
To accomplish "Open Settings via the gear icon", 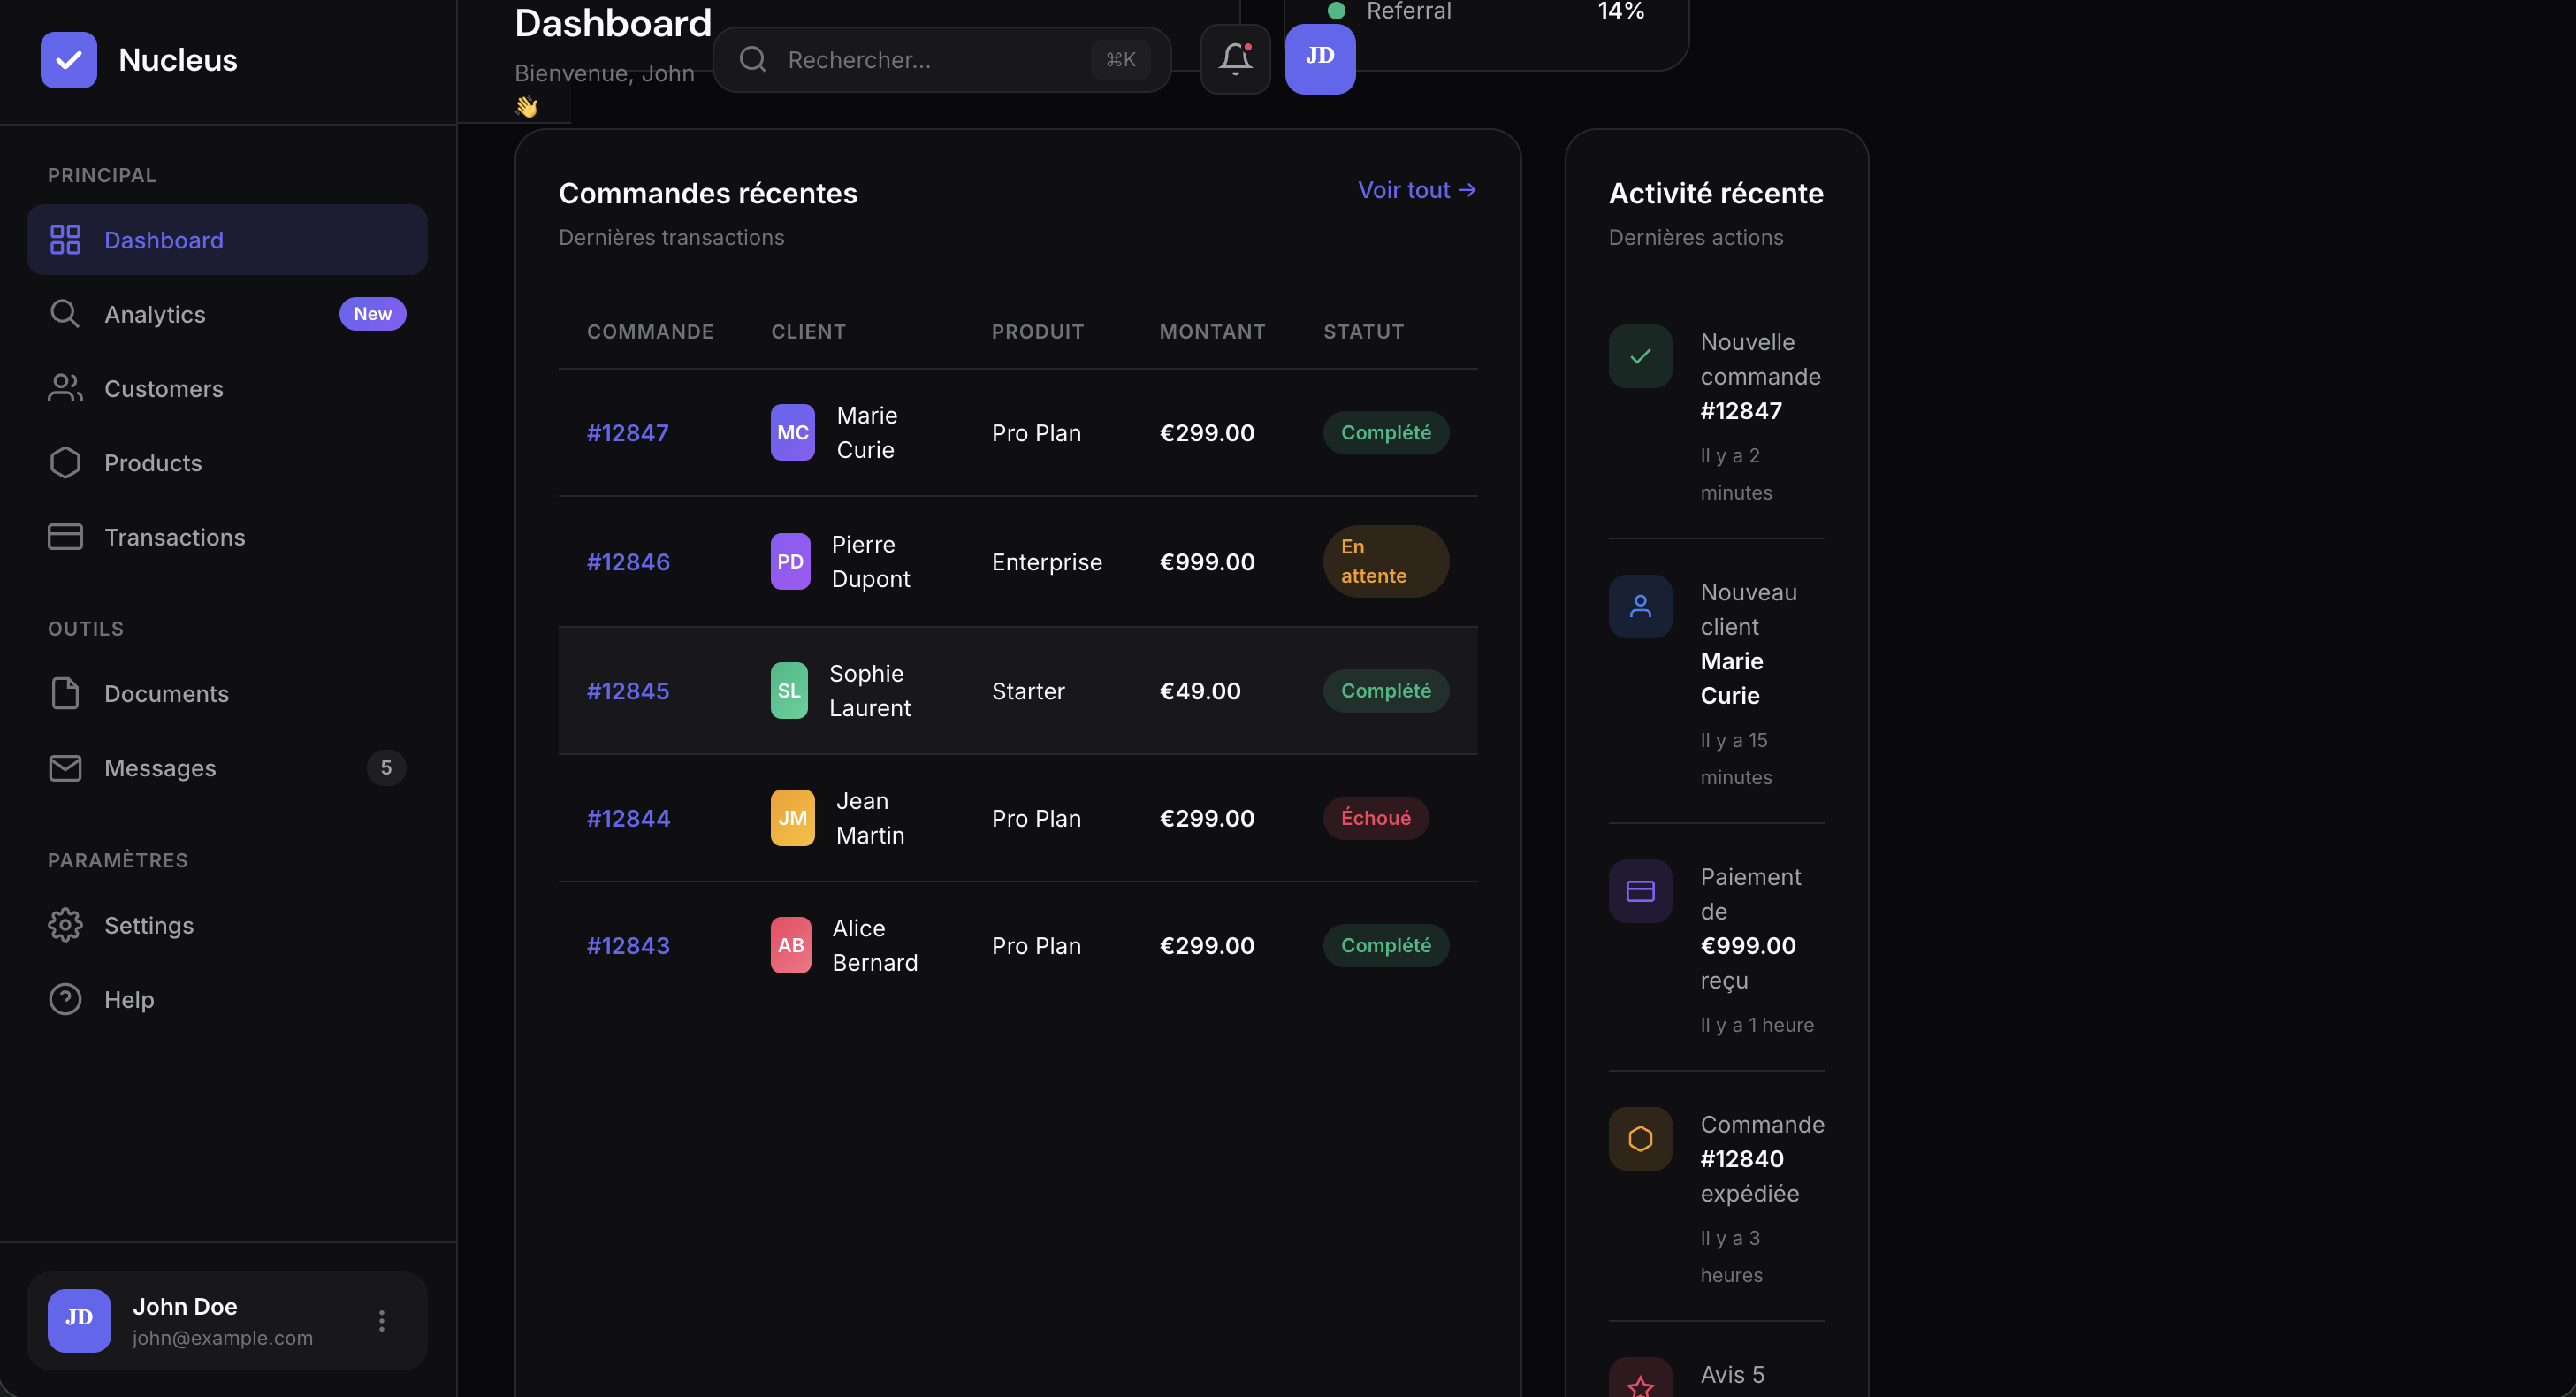I will [65, 925].
